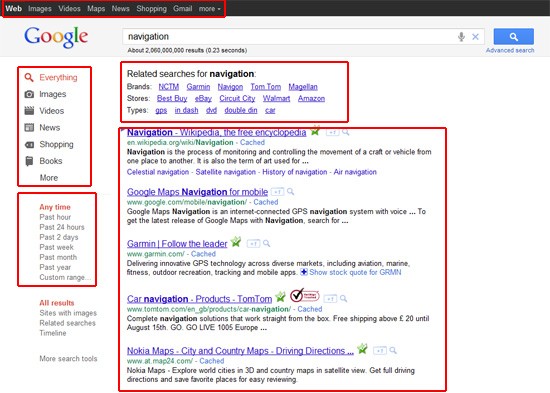
Task: Click the News newspaper icon in sidebar
Action: [29, 127]
